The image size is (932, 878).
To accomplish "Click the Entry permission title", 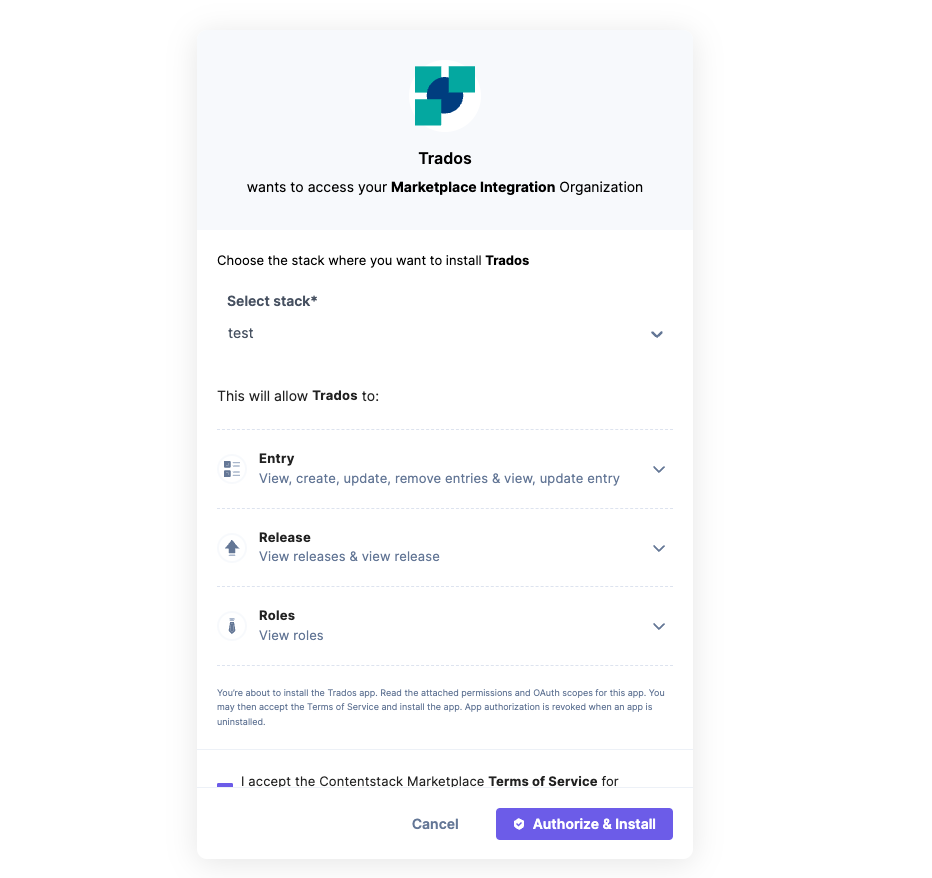I will [276, 458].
